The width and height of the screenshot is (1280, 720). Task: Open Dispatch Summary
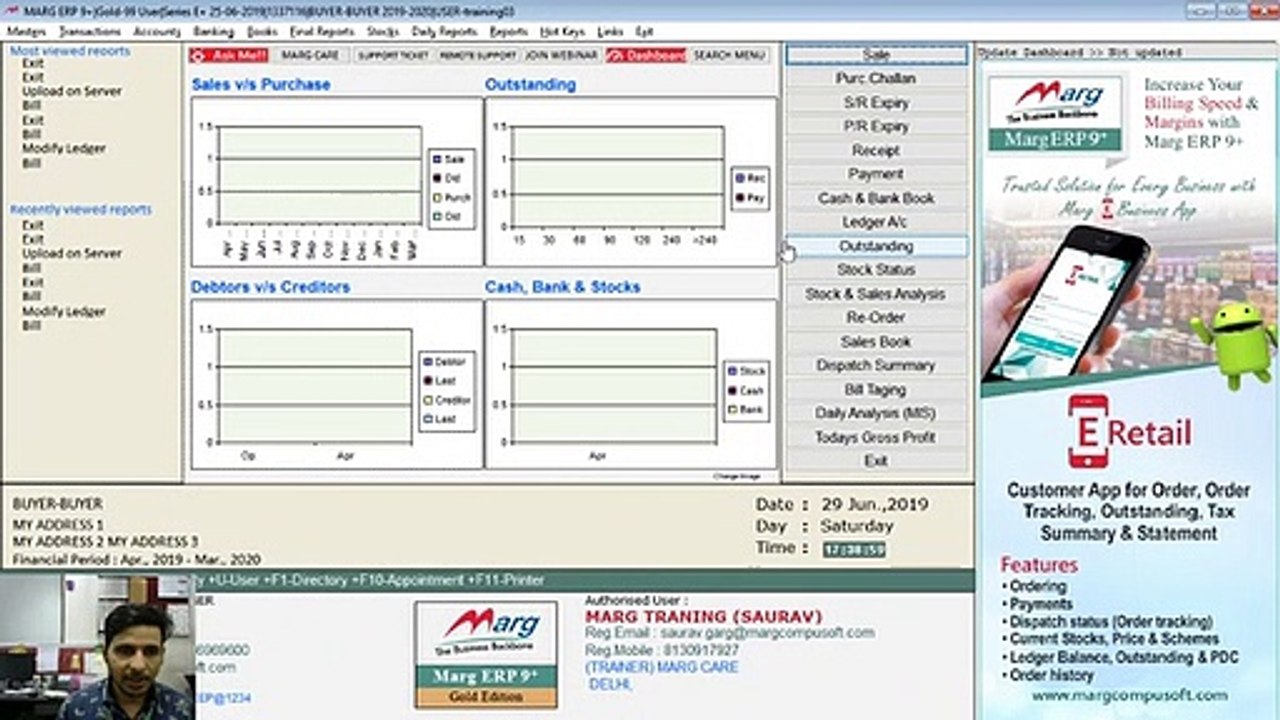click(876, 366)
